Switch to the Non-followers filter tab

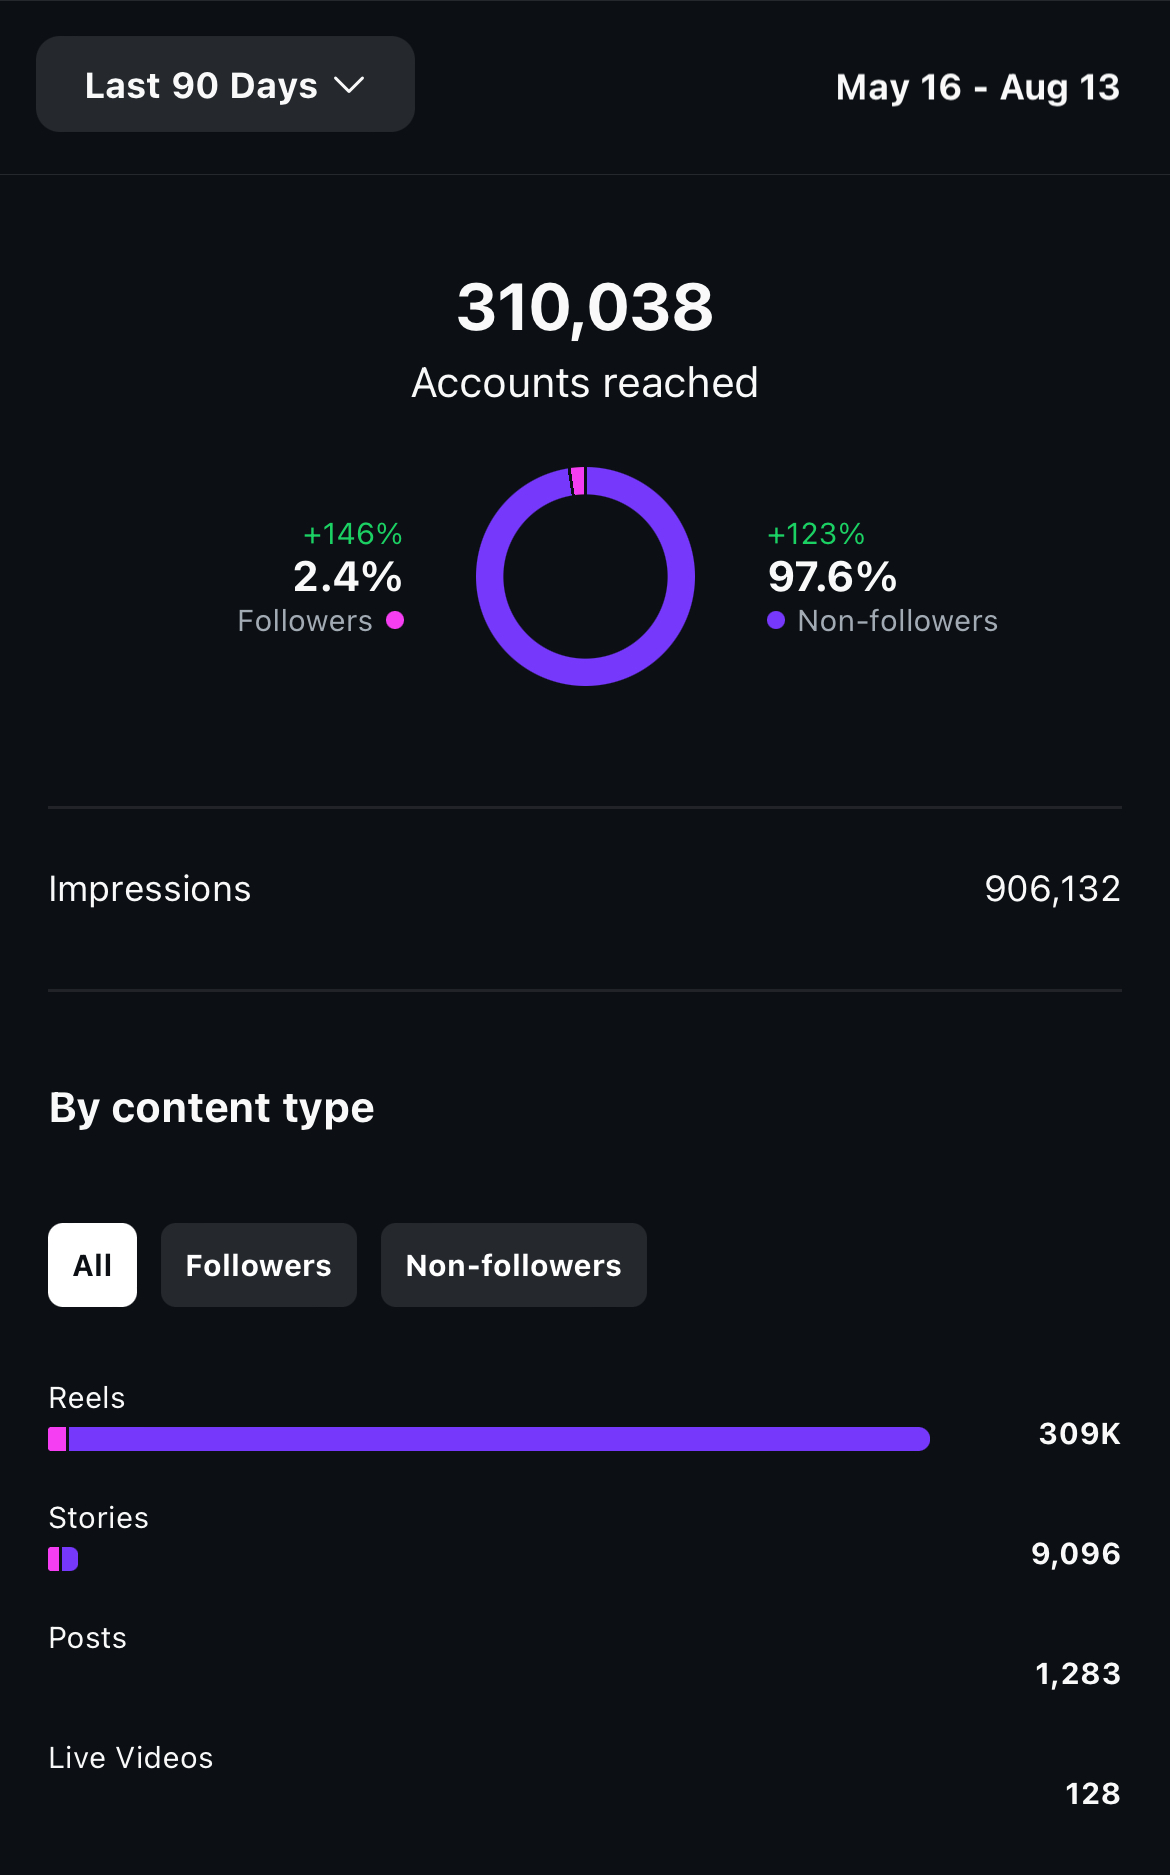(x=513, y=1265)
